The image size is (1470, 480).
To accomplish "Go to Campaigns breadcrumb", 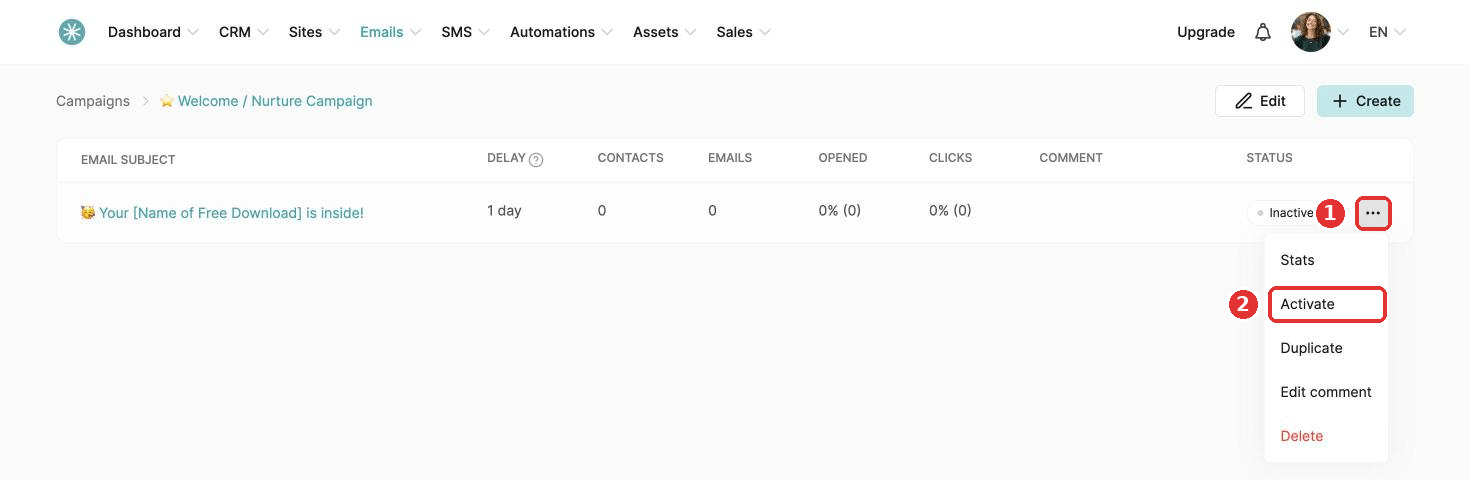I will 93,101.
